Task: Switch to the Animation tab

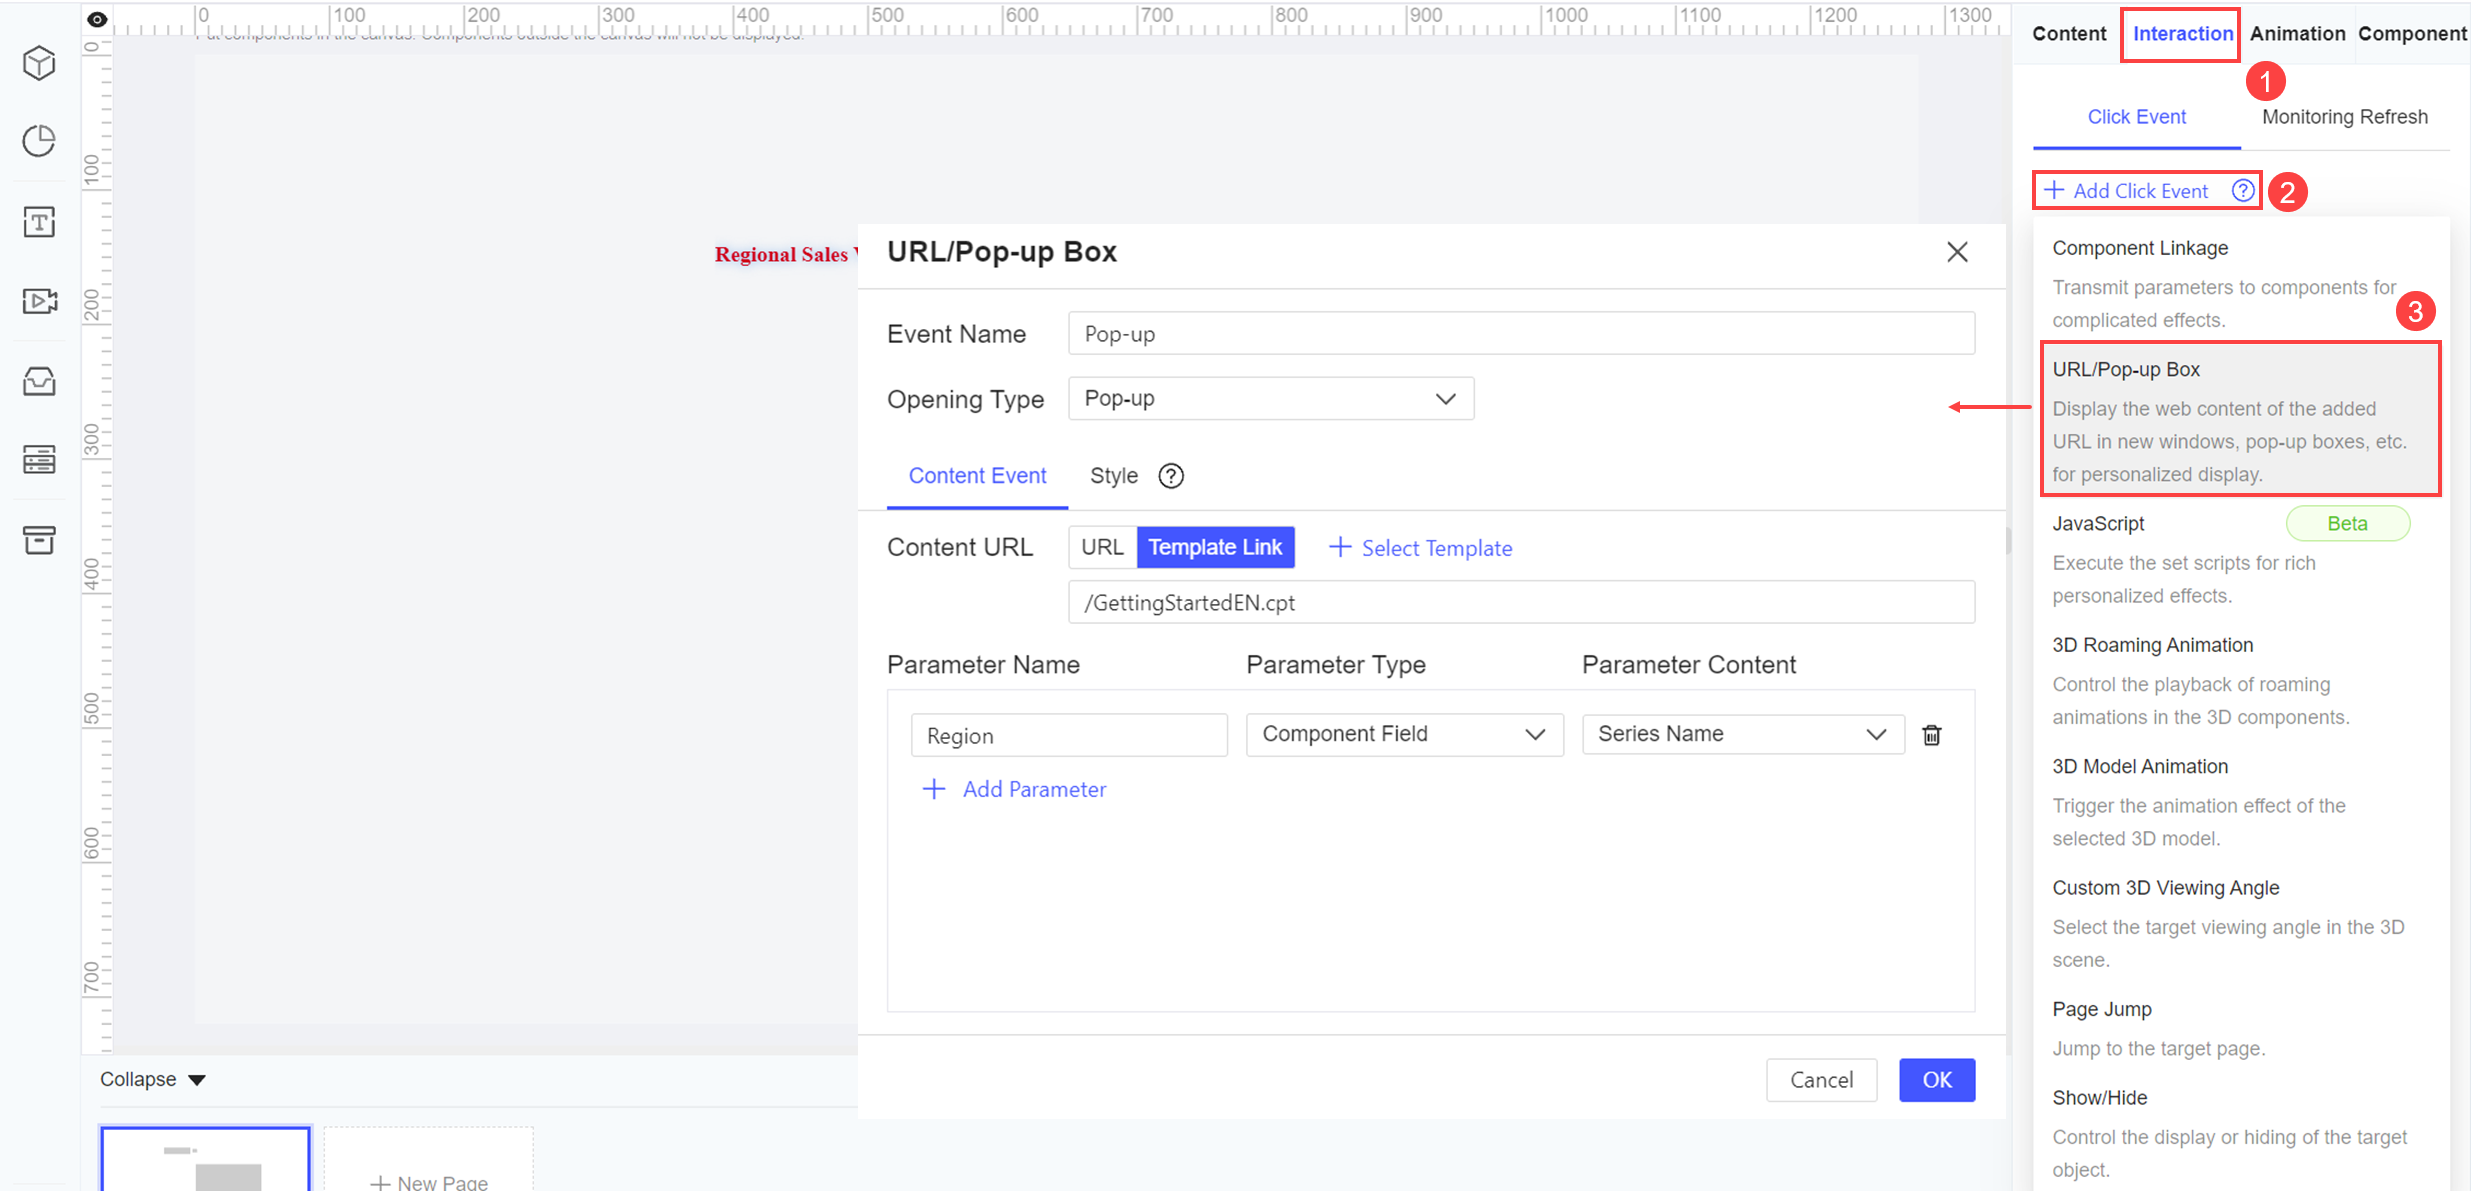Action: click(x=2297, y=33)
